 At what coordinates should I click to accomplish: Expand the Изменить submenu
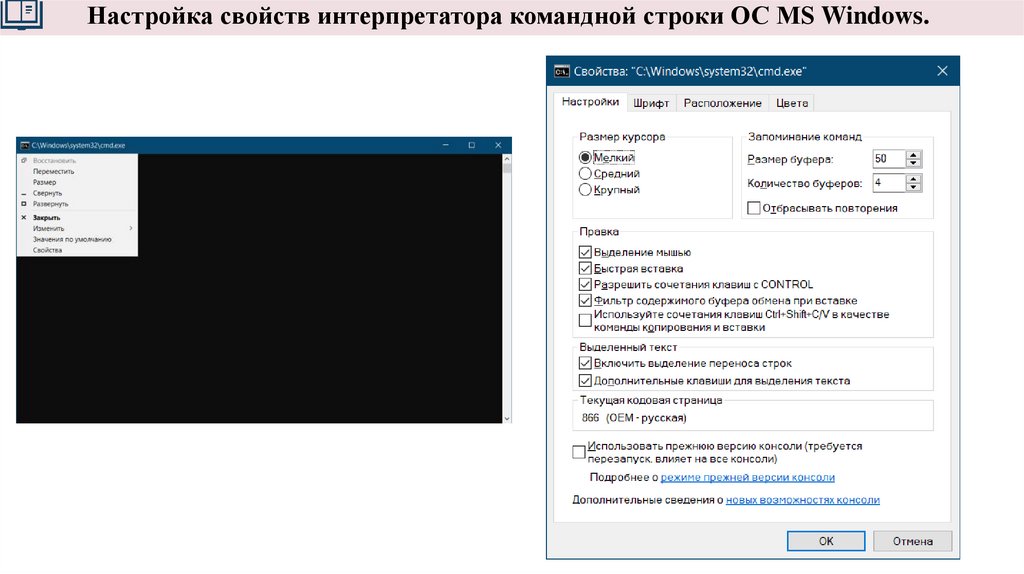tap(77, 229)
